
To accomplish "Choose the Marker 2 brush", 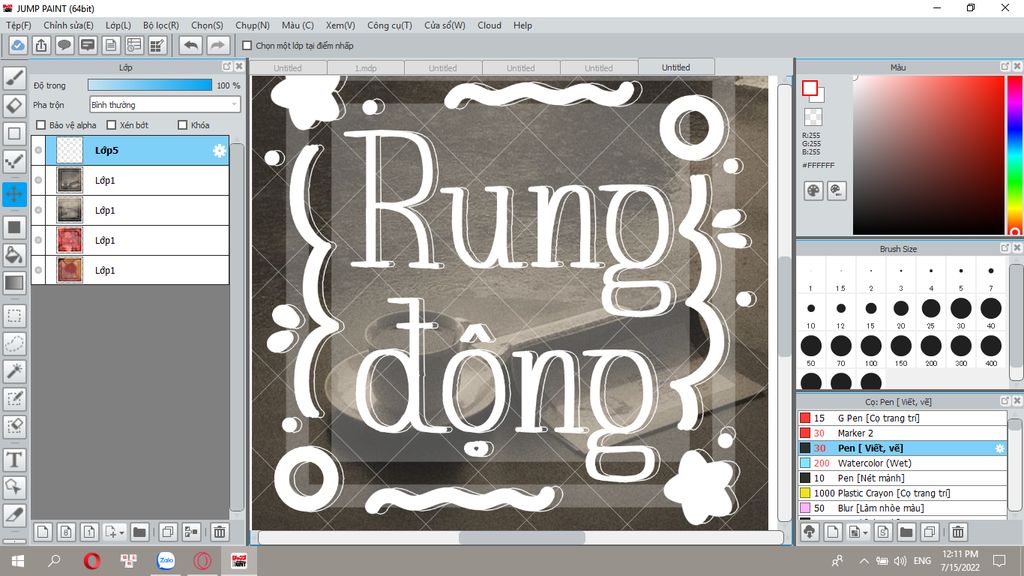I will tap(902, 433).
